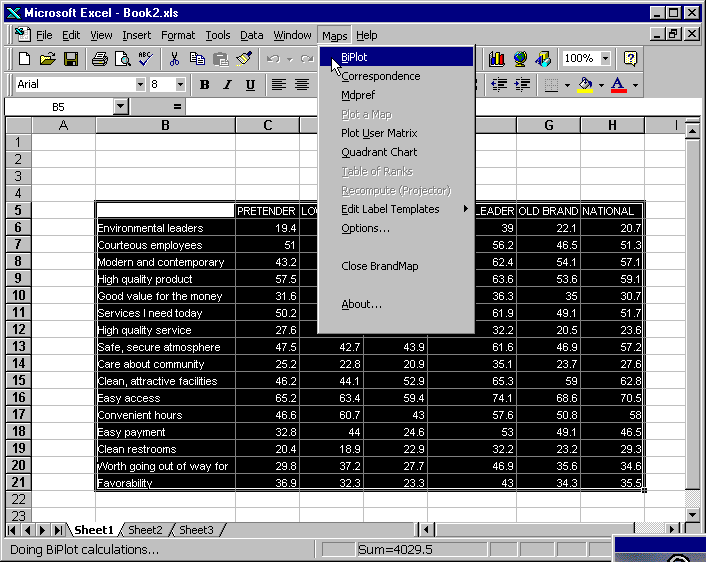The width and height of the screenshot is (706, 562).
Task: Expand the Edit Label Templates submenu
Action: tap(396, 209)
